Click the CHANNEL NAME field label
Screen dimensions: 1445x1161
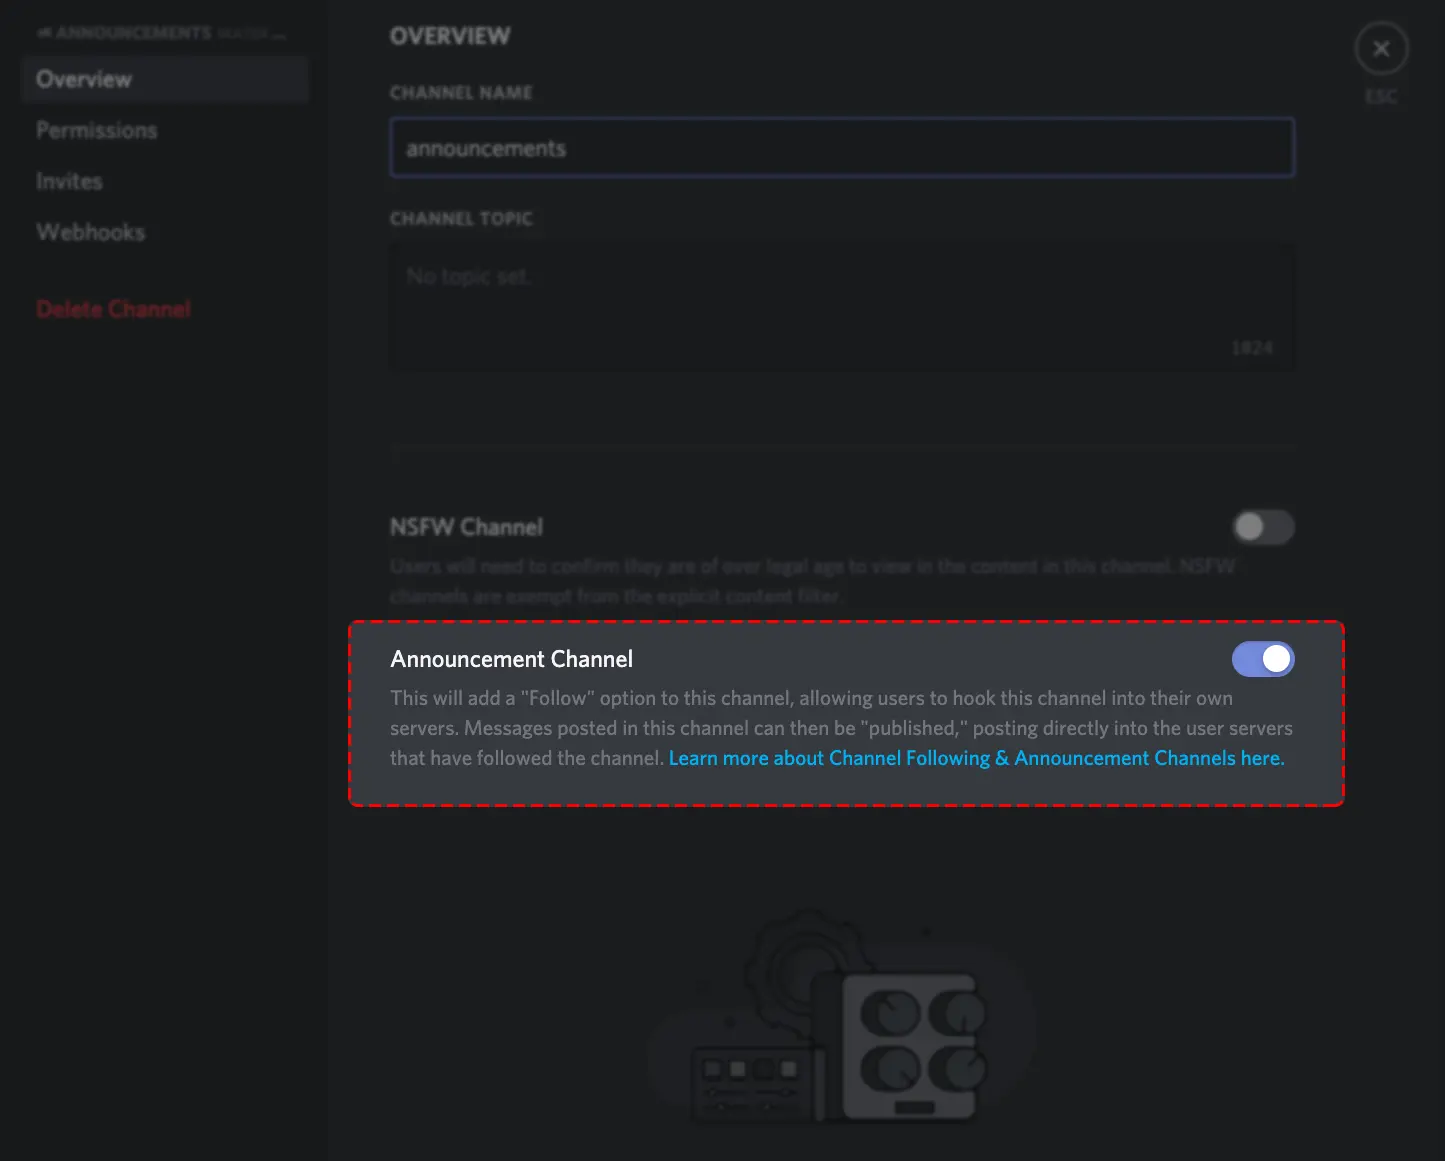coord(461,92)
